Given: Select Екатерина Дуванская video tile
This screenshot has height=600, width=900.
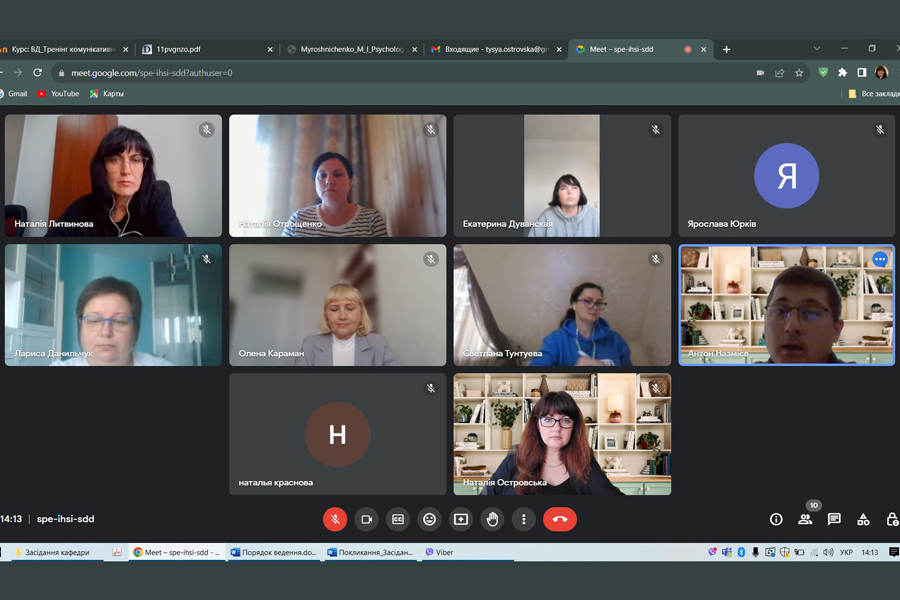Looking at the screenshot, I should click(562, 176).
